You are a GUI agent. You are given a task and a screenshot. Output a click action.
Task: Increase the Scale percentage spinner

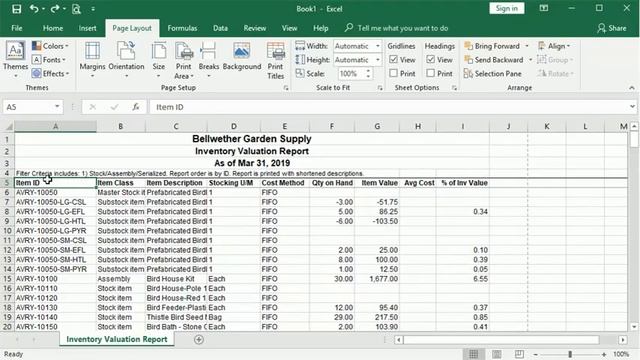368,71
